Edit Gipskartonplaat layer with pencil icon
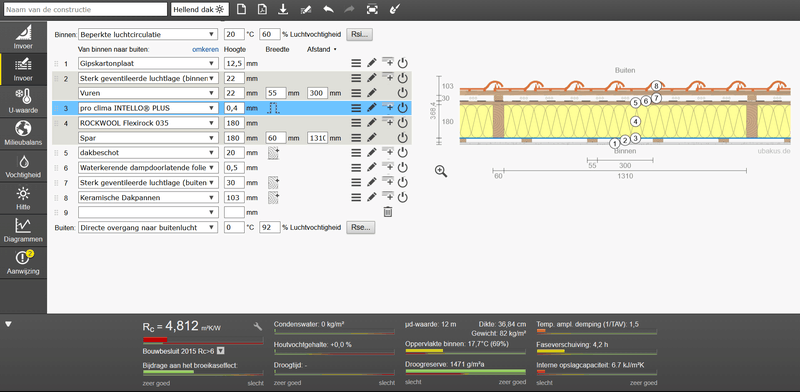 tap(371, 63)
